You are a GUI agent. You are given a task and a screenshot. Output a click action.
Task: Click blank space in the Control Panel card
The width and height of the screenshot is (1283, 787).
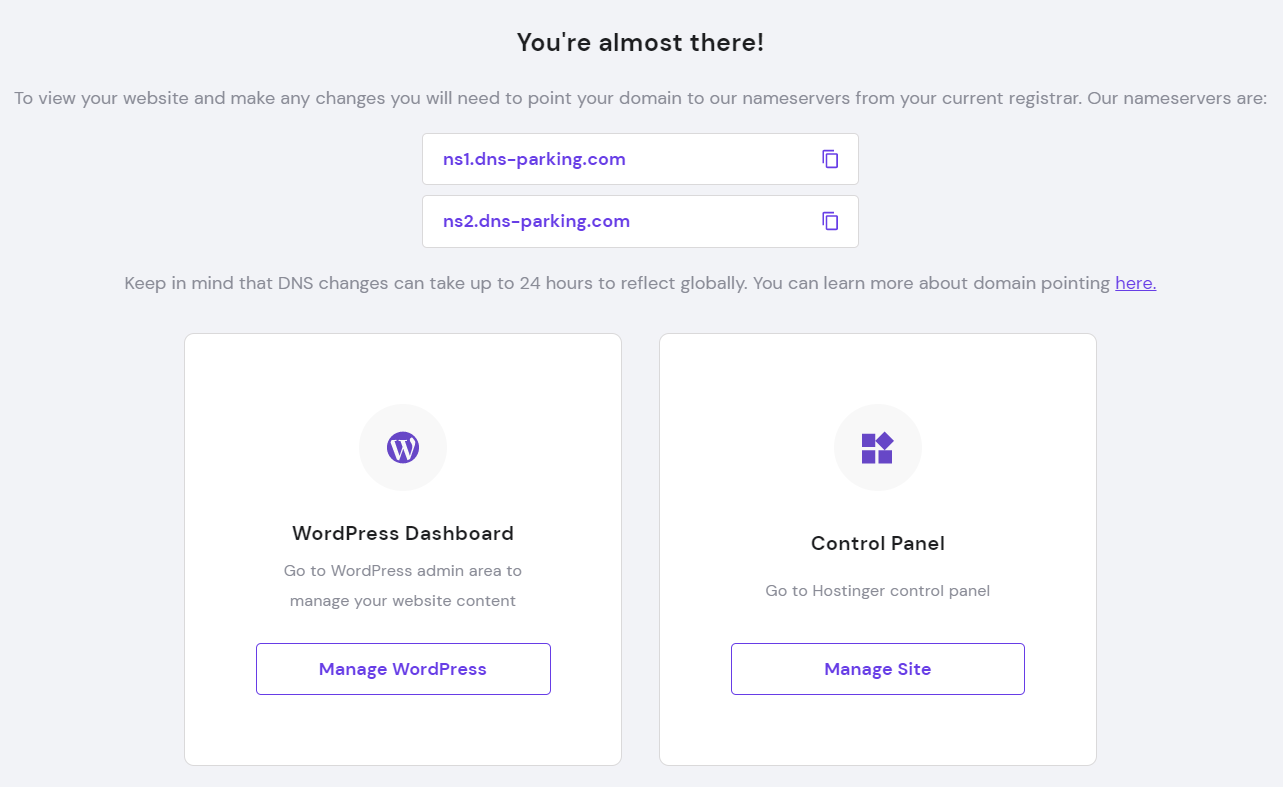(x=878, y=730)
